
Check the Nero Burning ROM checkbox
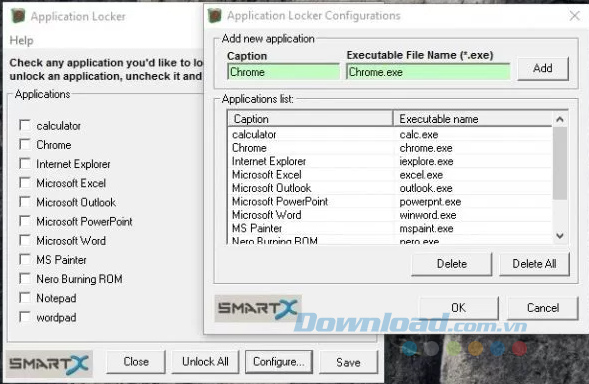pos(25,279)
